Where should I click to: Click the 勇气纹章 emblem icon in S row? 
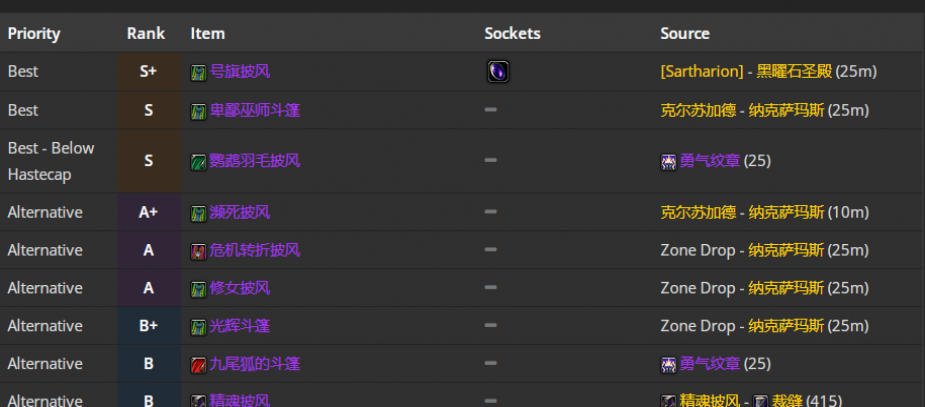(x=668, y=162)
